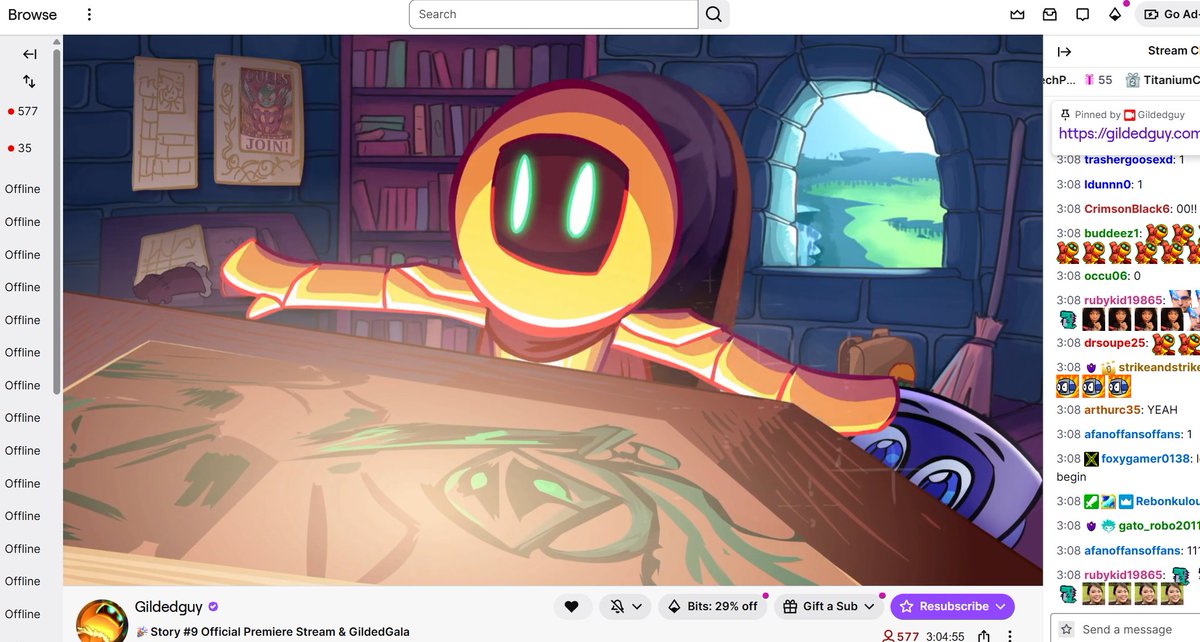Click username Rebonkulou in chat
Viewport: 1200px width, 642px height.
tap(1167, 502)
